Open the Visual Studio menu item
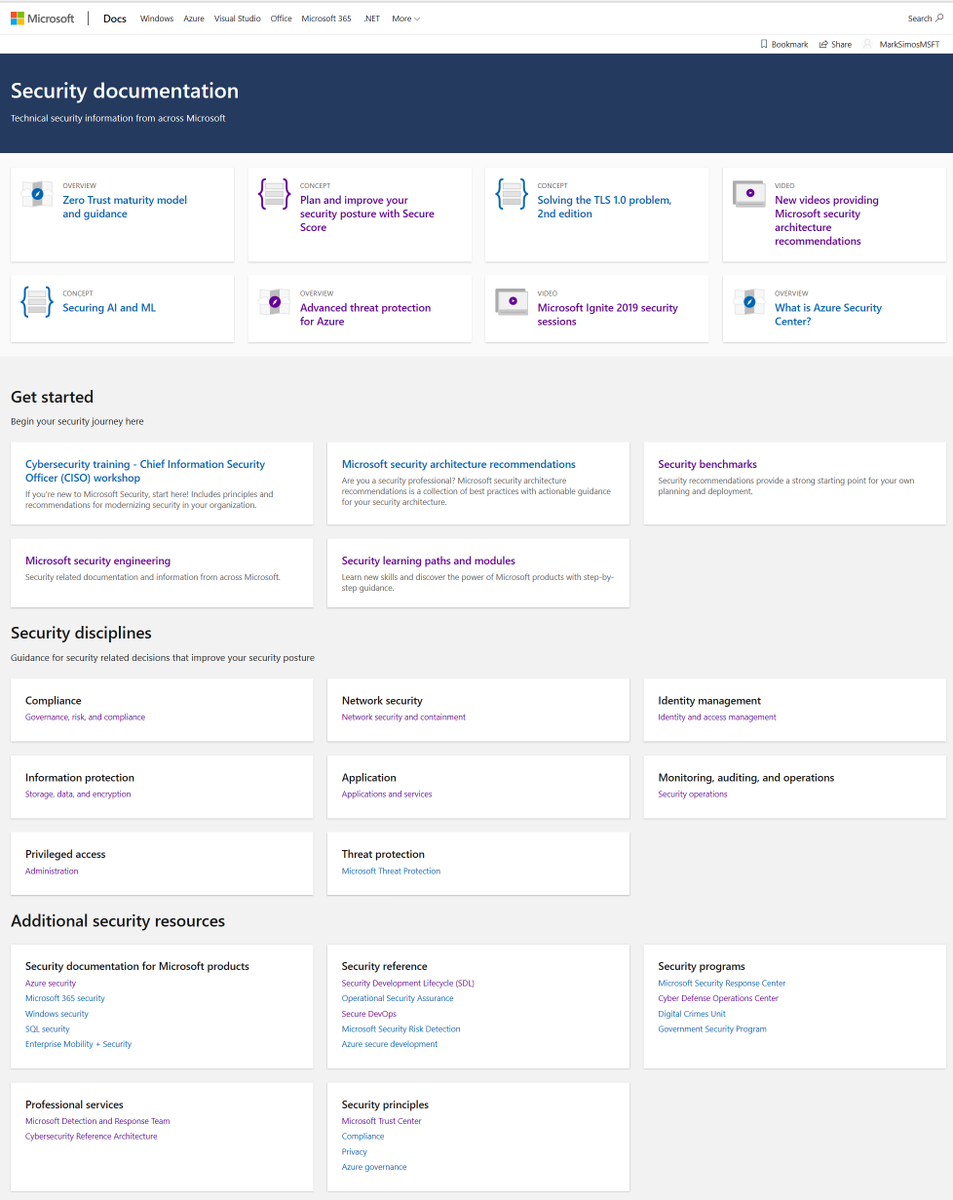953x1200 pixels. click(x=237, y=18)
